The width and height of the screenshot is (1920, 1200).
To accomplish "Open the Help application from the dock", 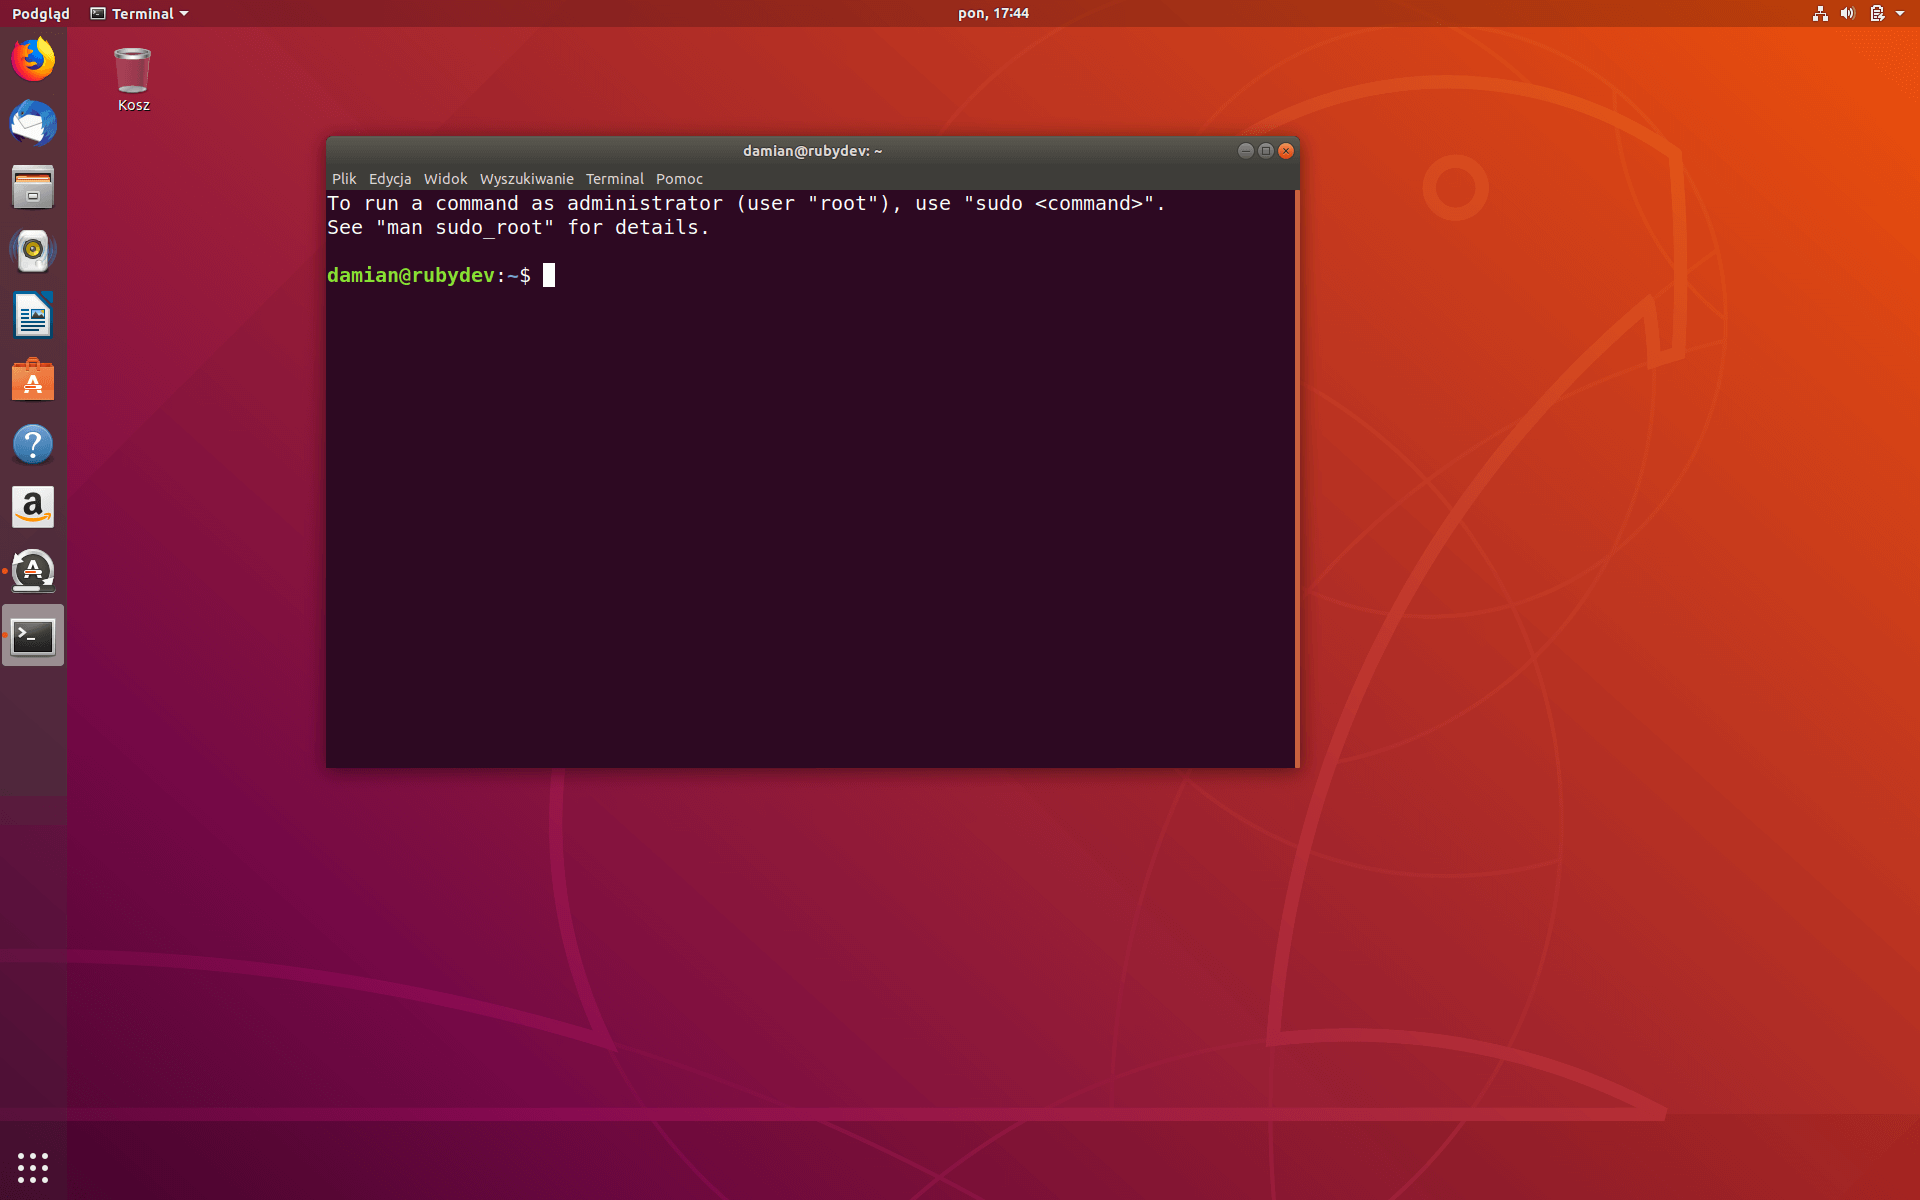I will [33, 444].
